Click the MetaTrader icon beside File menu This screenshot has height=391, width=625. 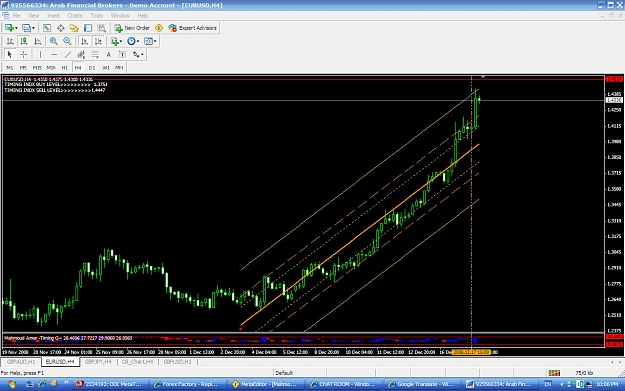tap(6, 16)
